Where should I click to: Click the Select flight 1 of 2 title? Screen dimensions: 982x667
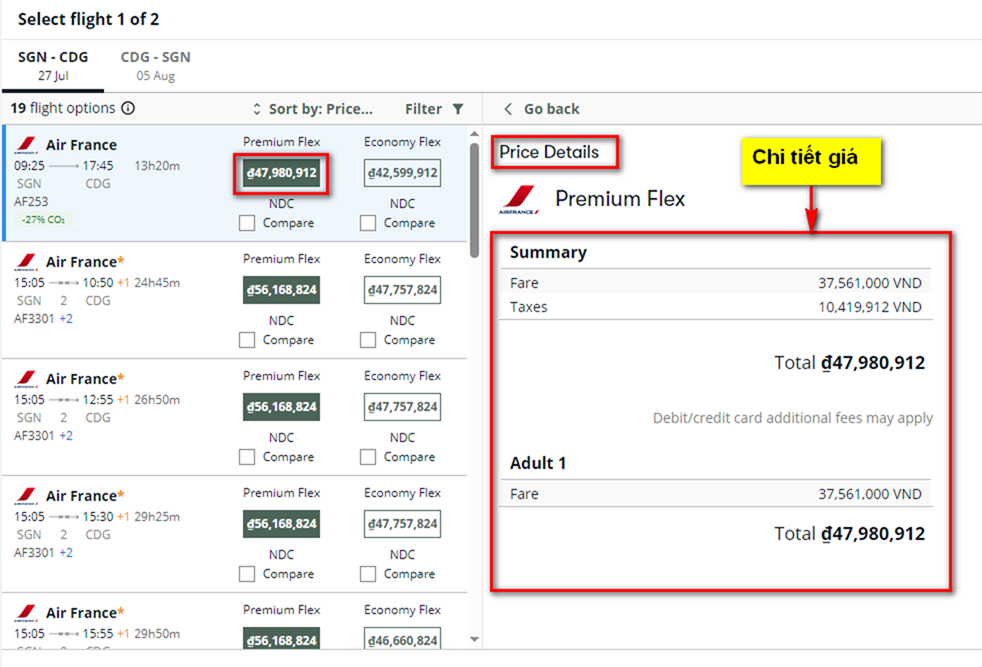[x=88, y=19]
